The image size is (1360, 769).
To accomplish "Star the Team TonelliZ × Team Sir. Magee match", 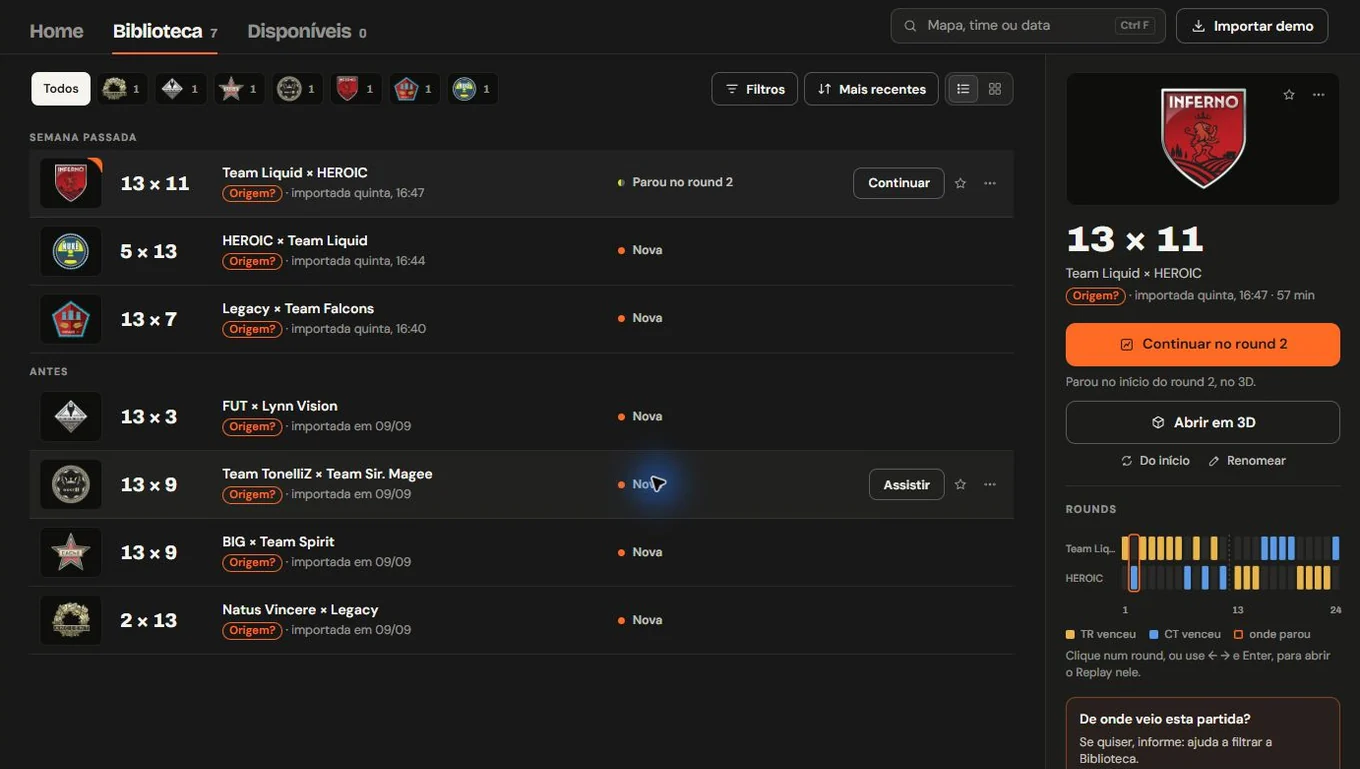I will point(960,485).
